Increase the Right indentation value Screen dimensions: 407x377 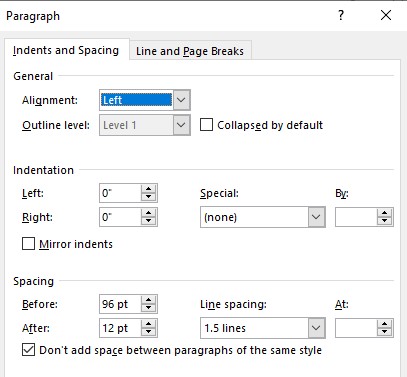[149, 213]
